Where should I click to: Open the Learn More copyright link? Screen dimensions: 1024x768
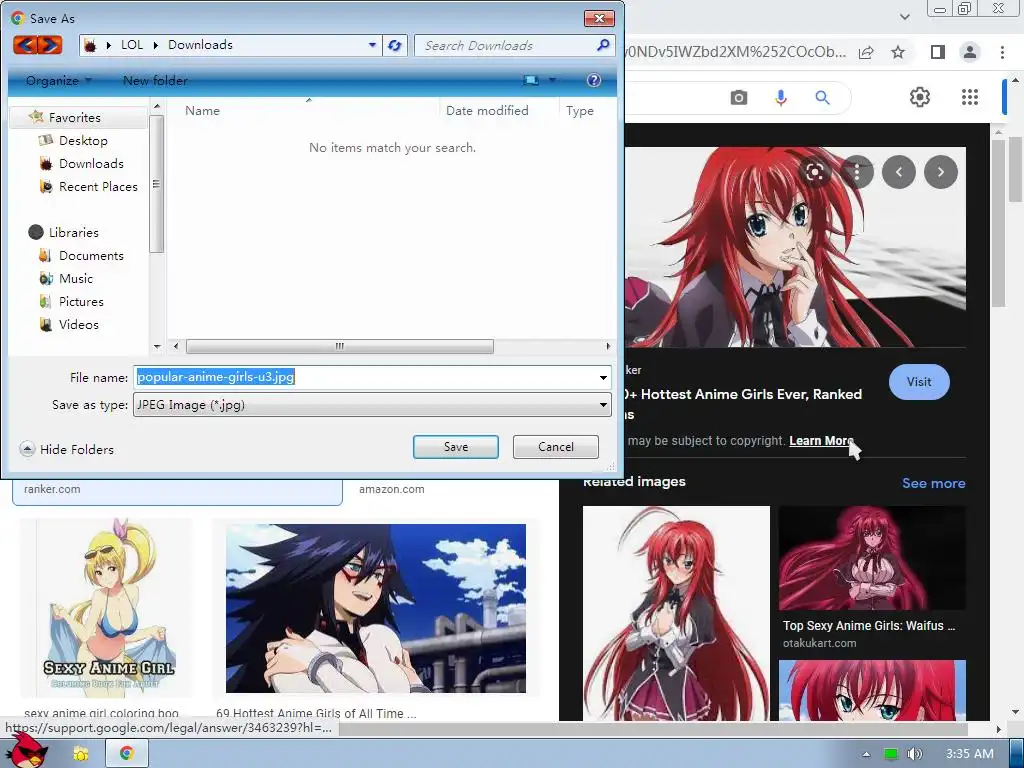click(x=821, y=441)
